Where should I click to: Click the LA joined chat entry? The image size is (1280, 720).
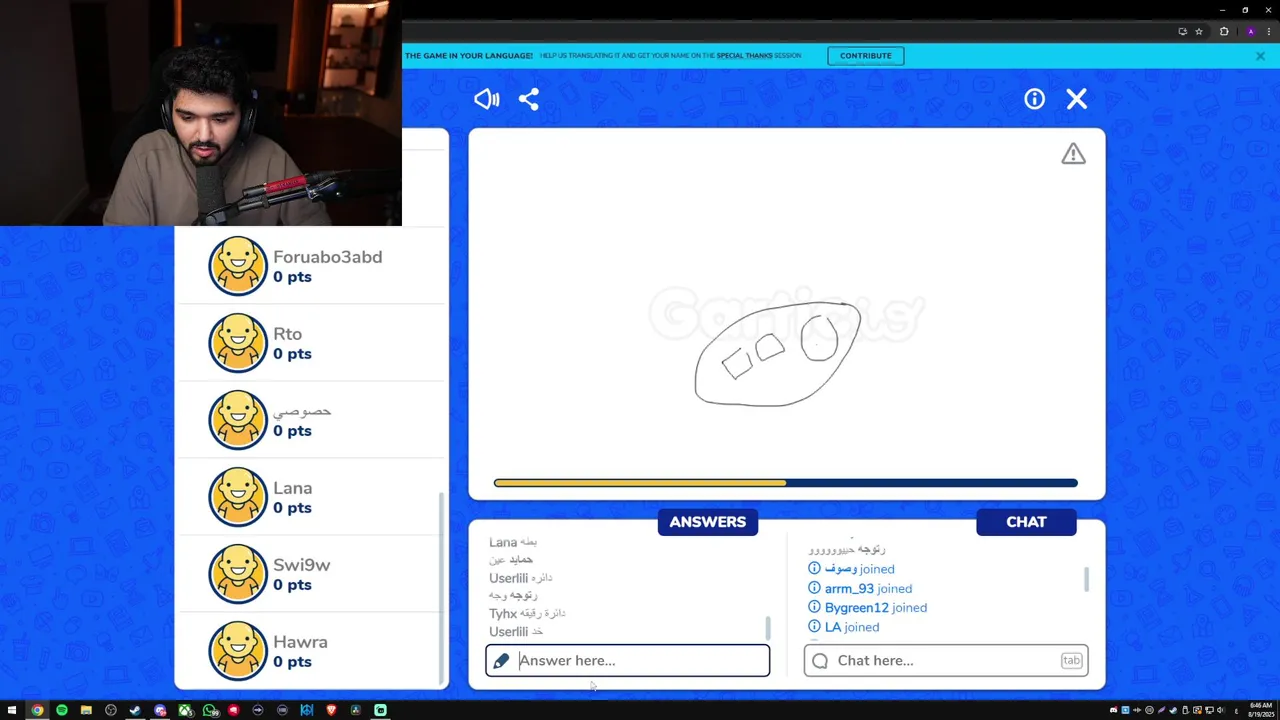coord(844,627)
